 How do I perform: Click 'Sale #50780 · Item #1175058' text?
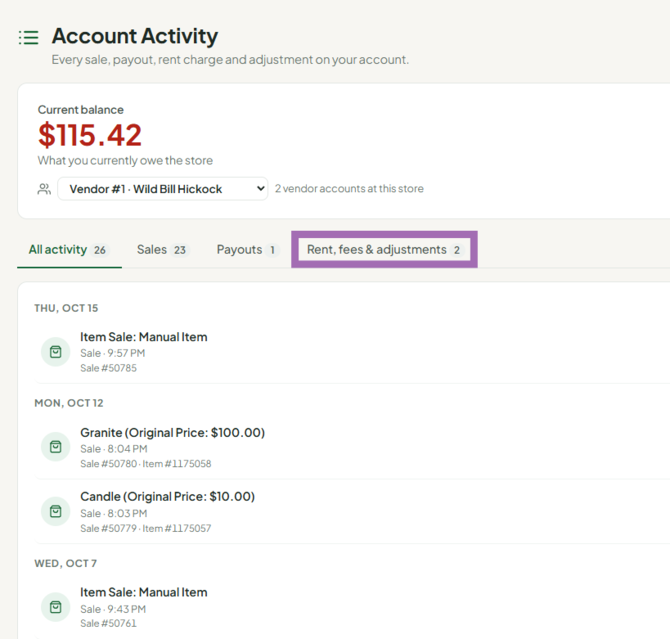tap(146, 464)
